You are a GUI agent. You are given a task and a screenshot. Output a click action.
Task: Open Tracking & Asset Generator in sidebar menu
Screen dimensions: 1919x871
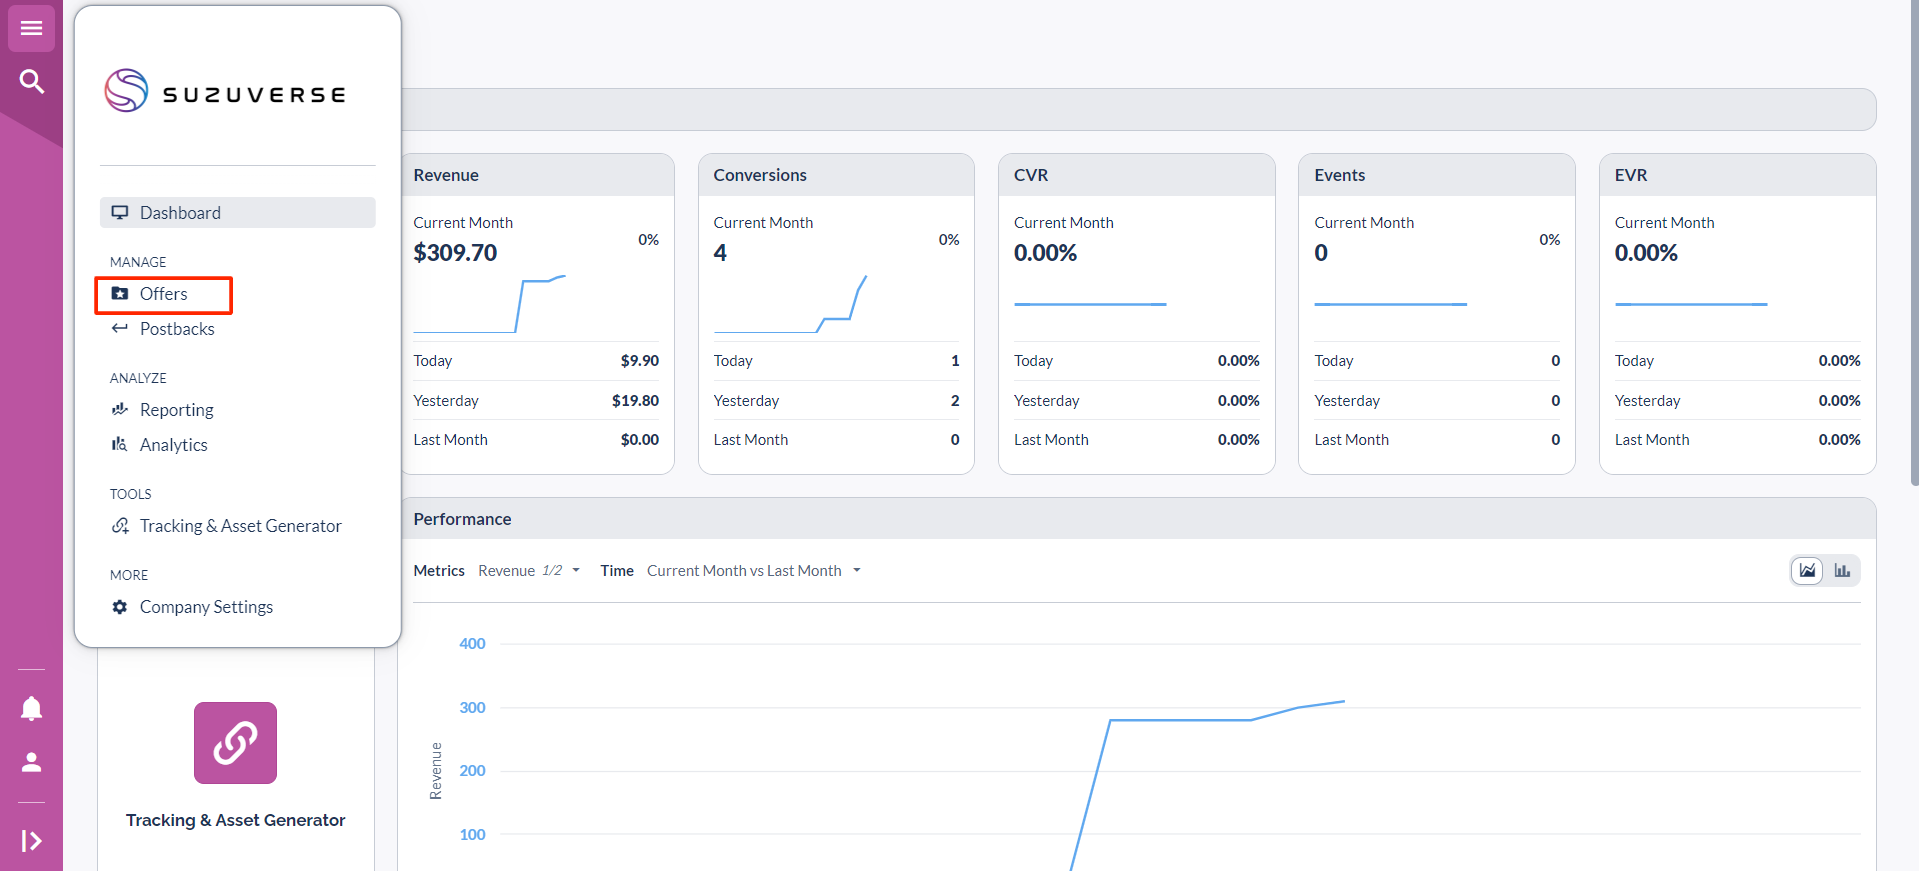tap(240, 526)
